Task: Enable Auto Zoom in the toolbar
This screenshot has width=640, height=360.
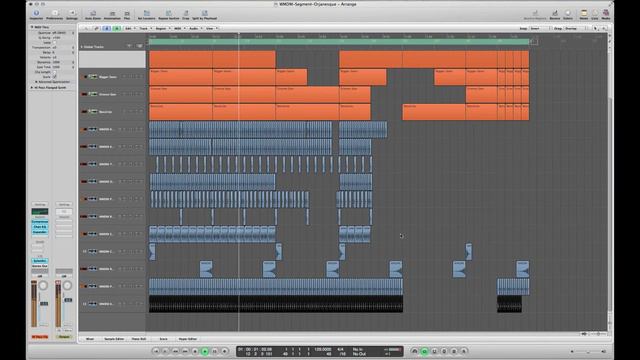Action: [93, 15]
